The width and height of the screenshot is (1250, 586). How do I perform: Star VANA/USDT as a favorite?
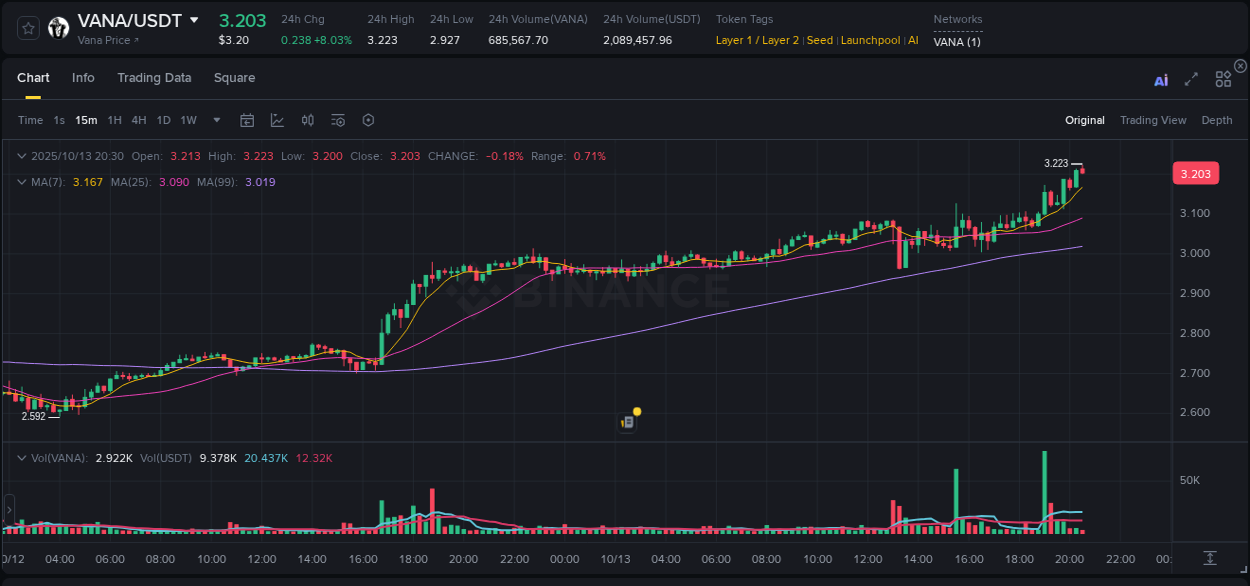(27, 27)
